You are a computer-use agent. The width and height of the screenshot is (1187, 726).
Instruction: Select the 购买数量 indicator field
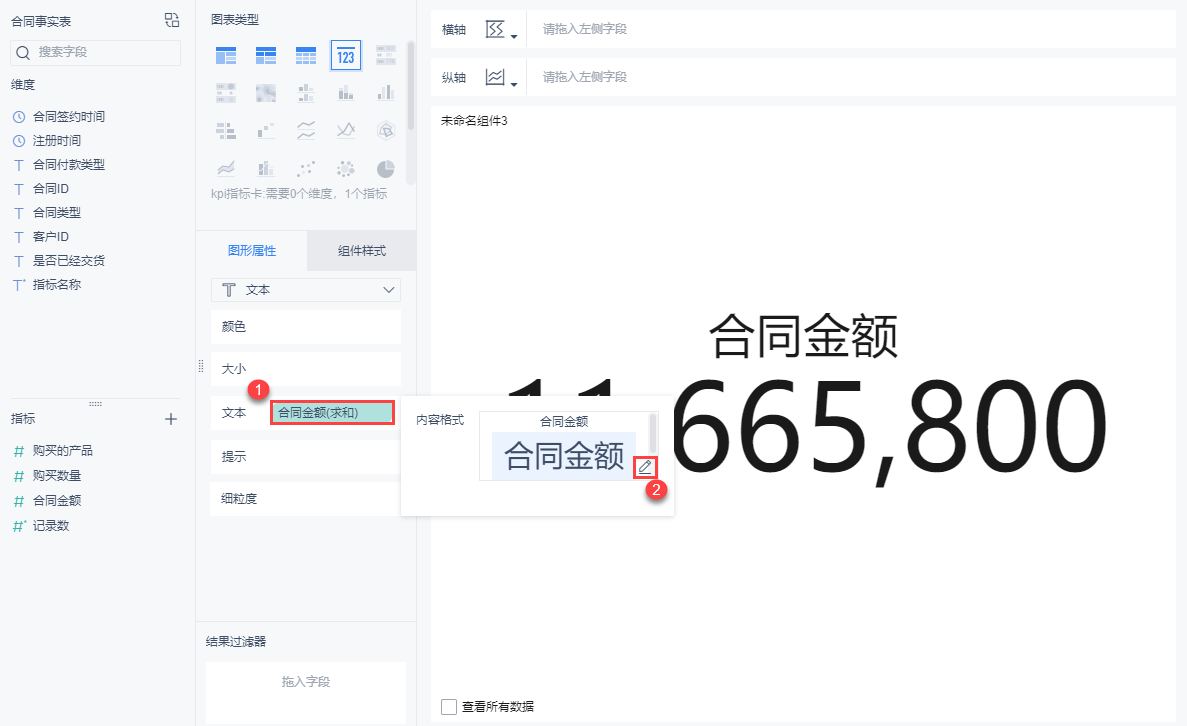pyautogui.click(x=57, y=476)
